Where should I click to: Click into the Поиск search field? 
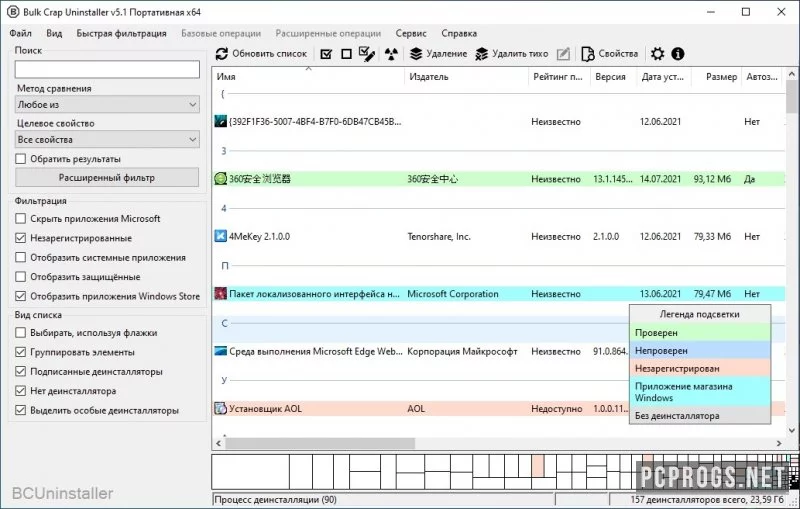click(107, 69)
